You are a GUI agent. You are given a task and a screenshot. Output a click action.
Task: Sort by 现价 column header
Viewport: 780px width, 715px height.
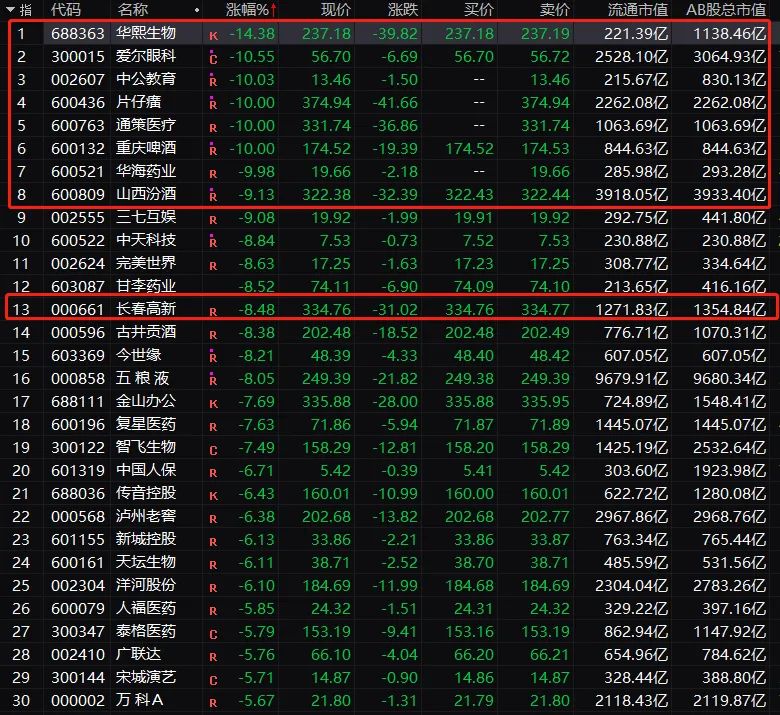coord(335,10)
